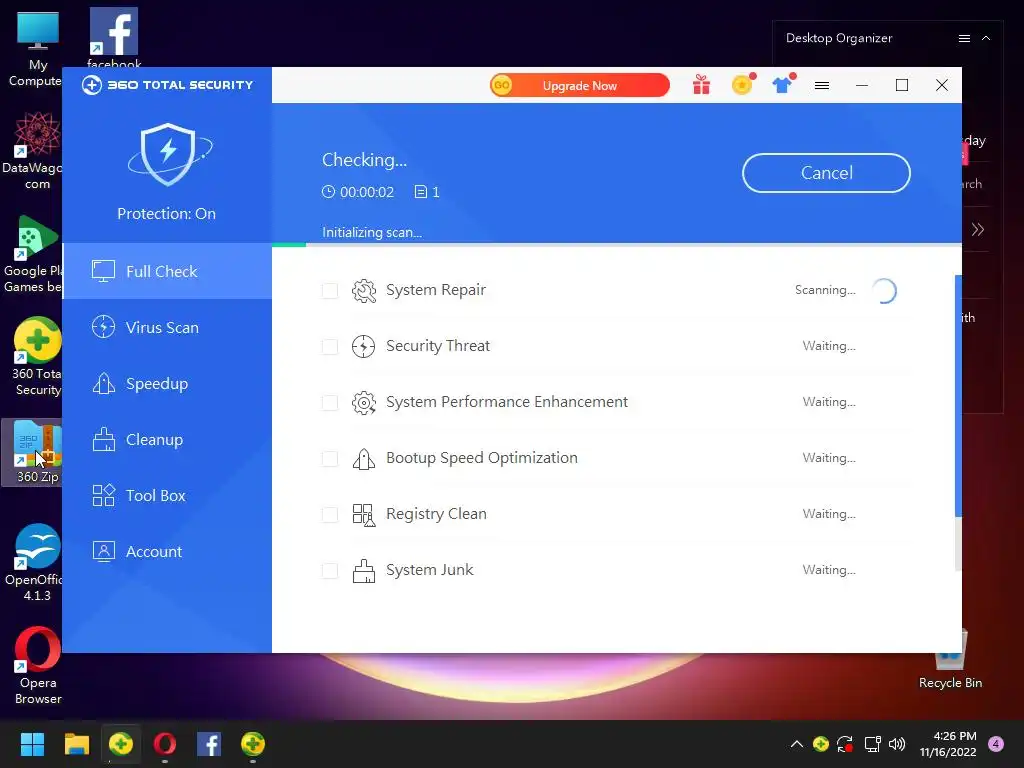Switch to the Speedup tab
This screenshot has width=1024, height=768.
point(167,383)
